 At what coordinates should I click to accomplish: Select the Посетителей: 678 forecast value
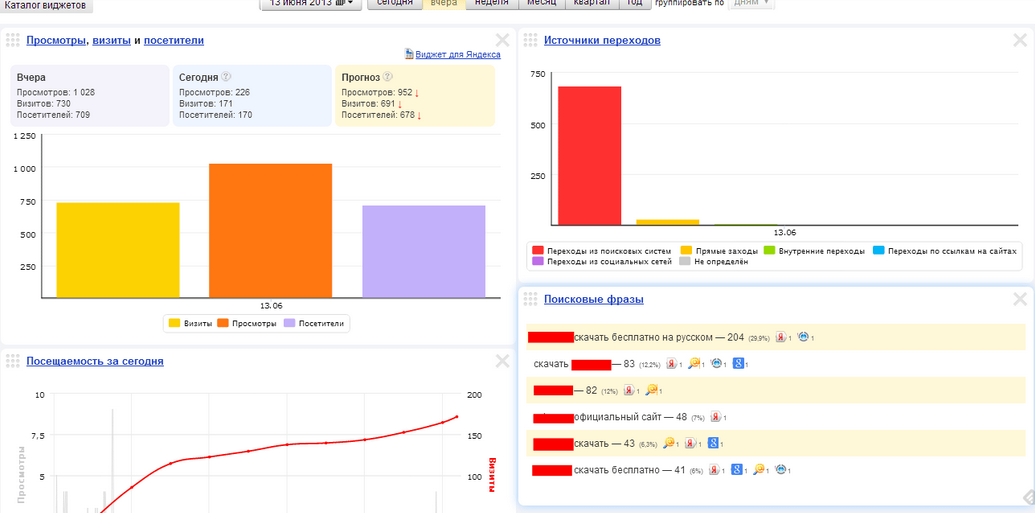(x=378, y=115)
